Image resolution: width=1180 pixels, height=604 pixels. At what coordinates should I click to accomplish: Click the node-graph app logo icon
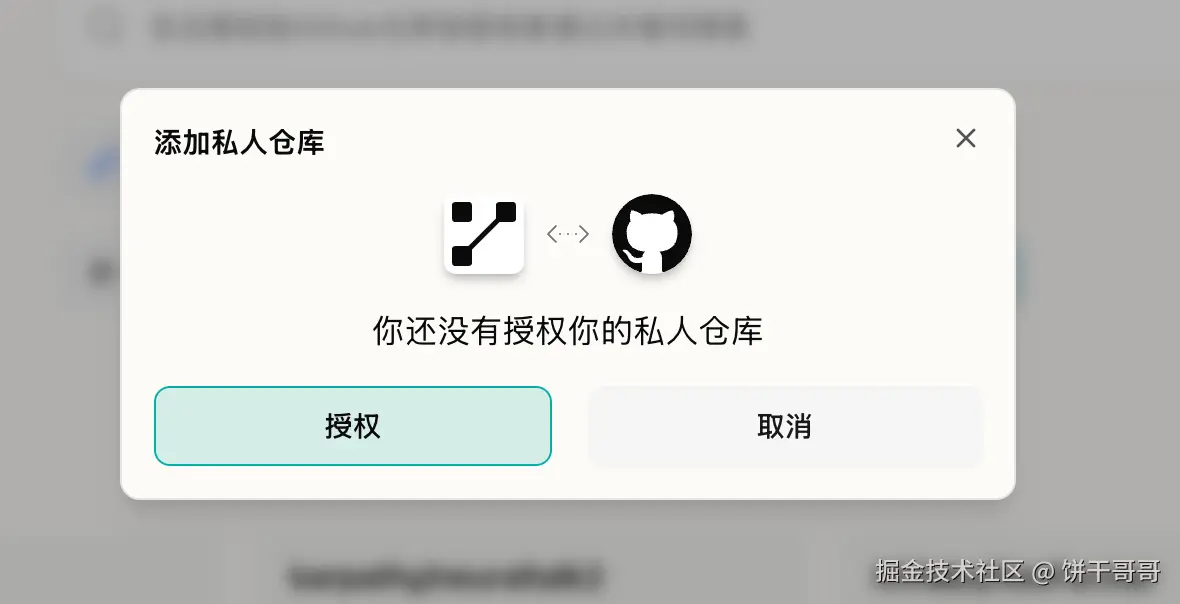[484, 234]
